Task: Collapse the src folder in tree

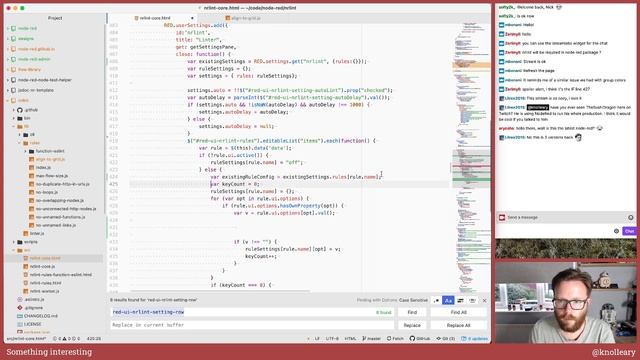Action: click(x=13, y=250)
